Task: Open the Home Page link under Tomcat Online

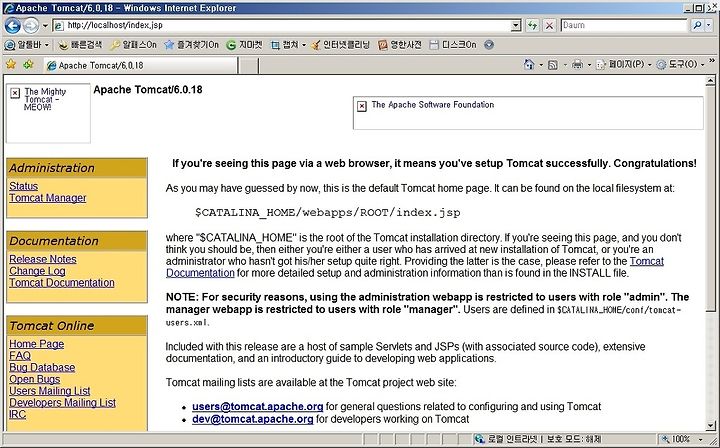Action: click(x=37, y=344)
